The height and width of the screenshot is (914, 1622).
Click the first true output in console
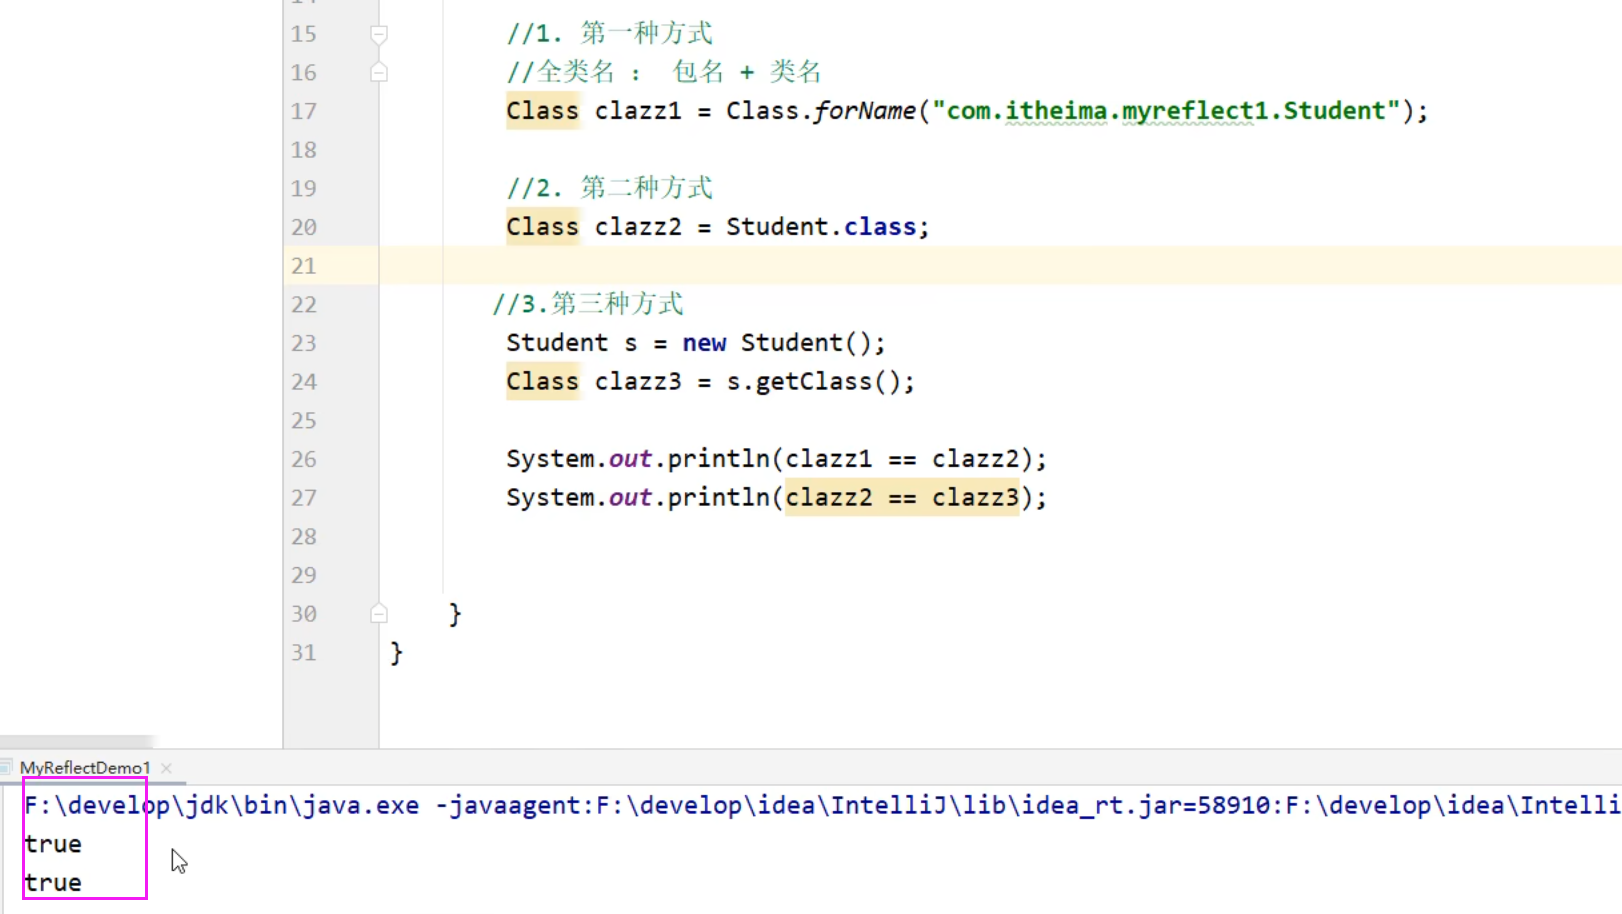[x=54, y=845]
